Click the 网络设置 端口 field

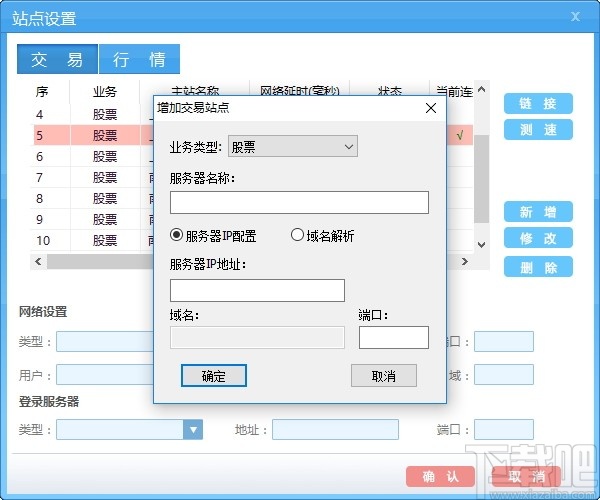(x=504, y=341)
